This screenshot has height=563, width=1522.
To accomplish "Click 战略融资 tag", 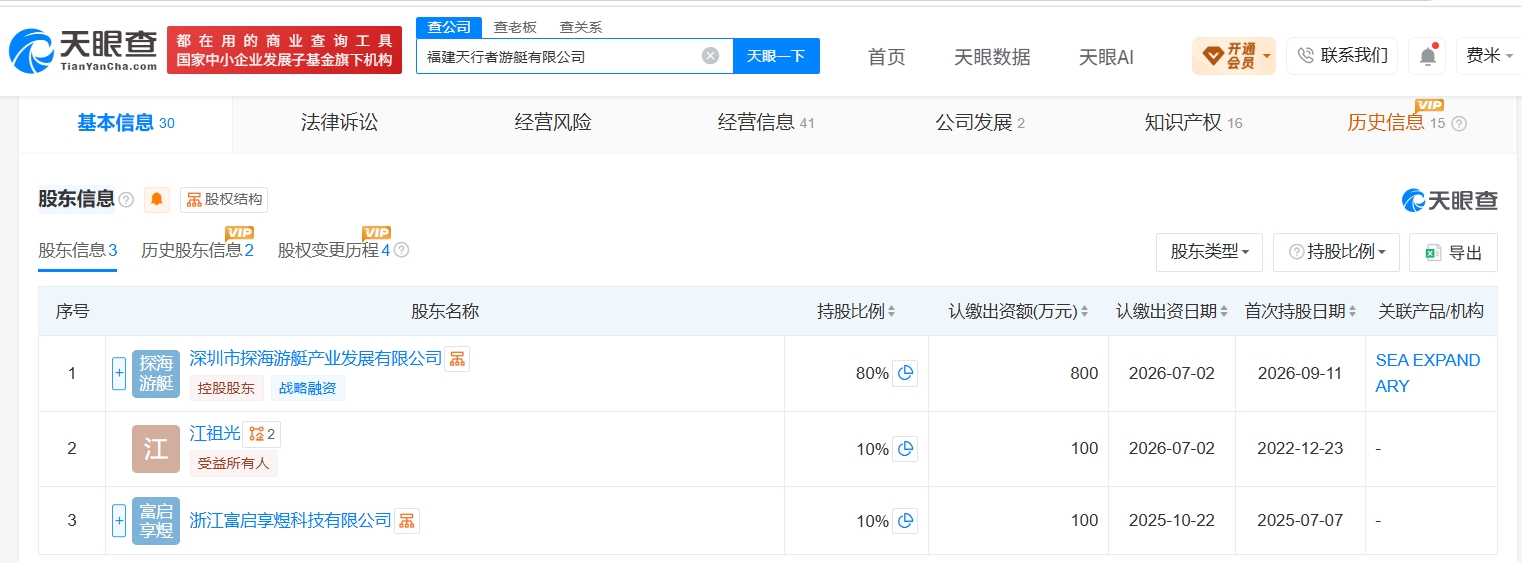I will pyautogui.click(x=307, y=389).
